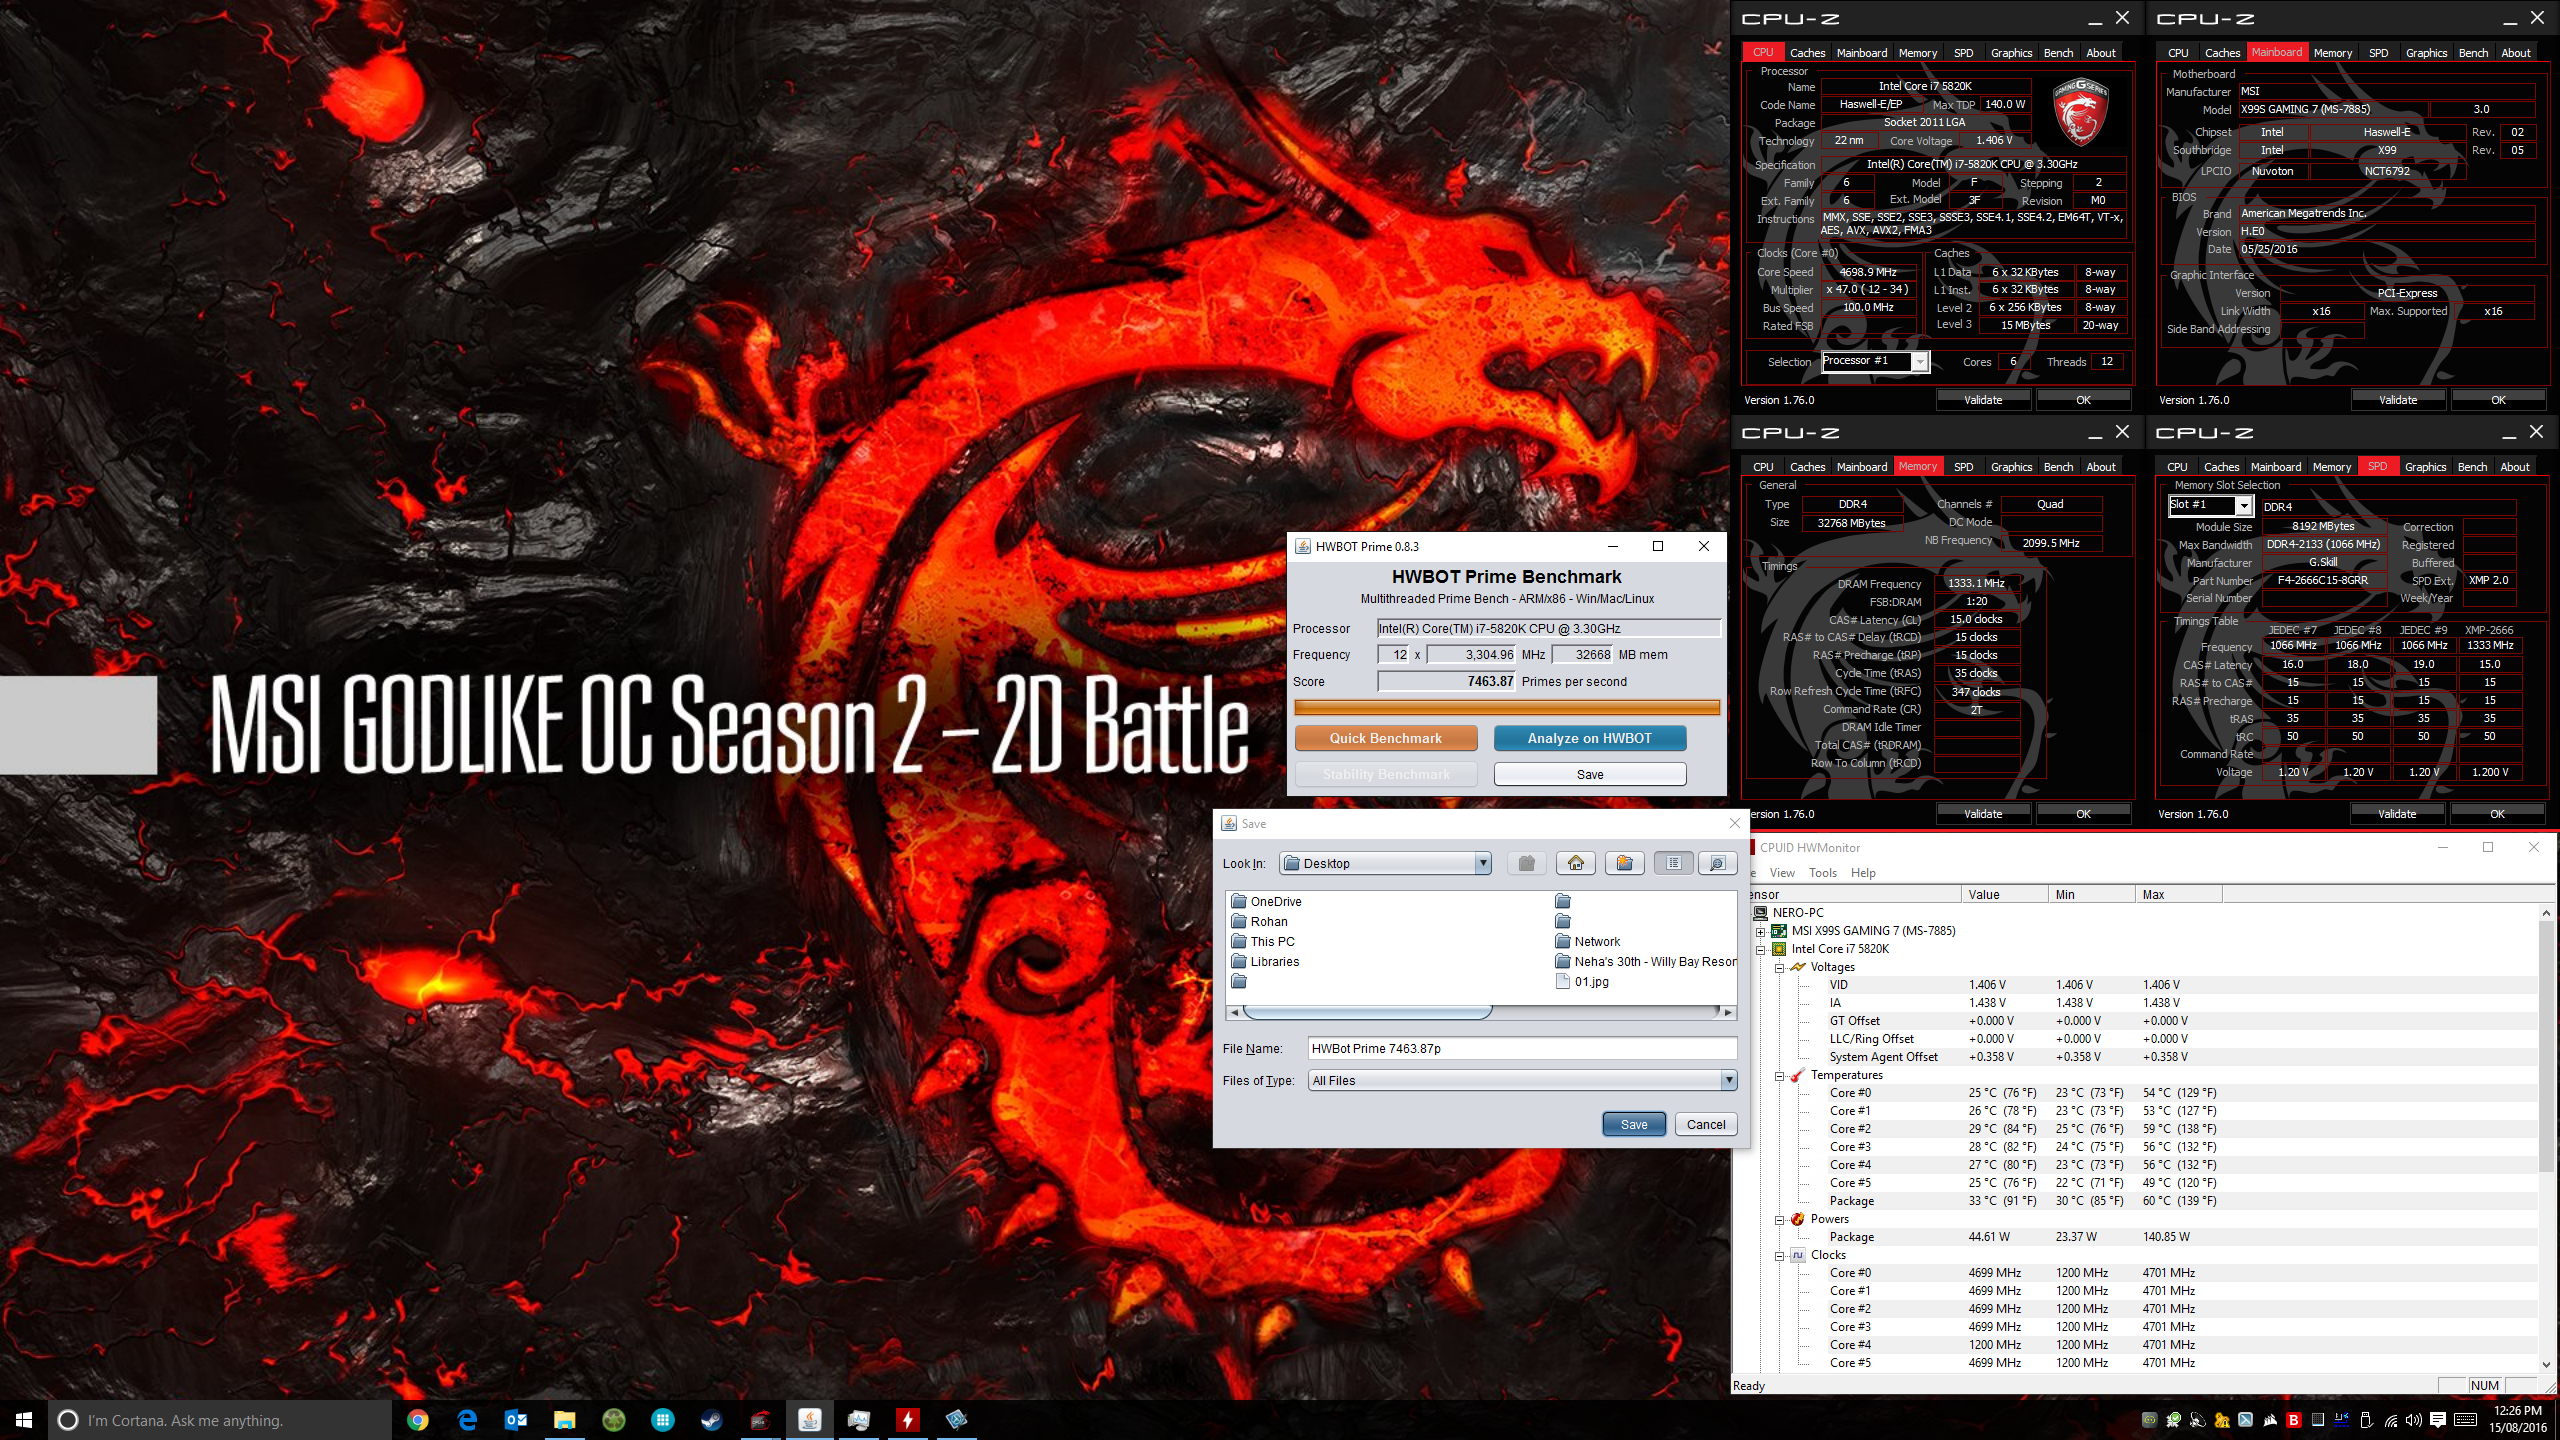Viewport: 2560px width, 1440px height.
Task: Open the OneDrive folder in Save dialog
Action: pyautogui.click(x=1267, y=901)
